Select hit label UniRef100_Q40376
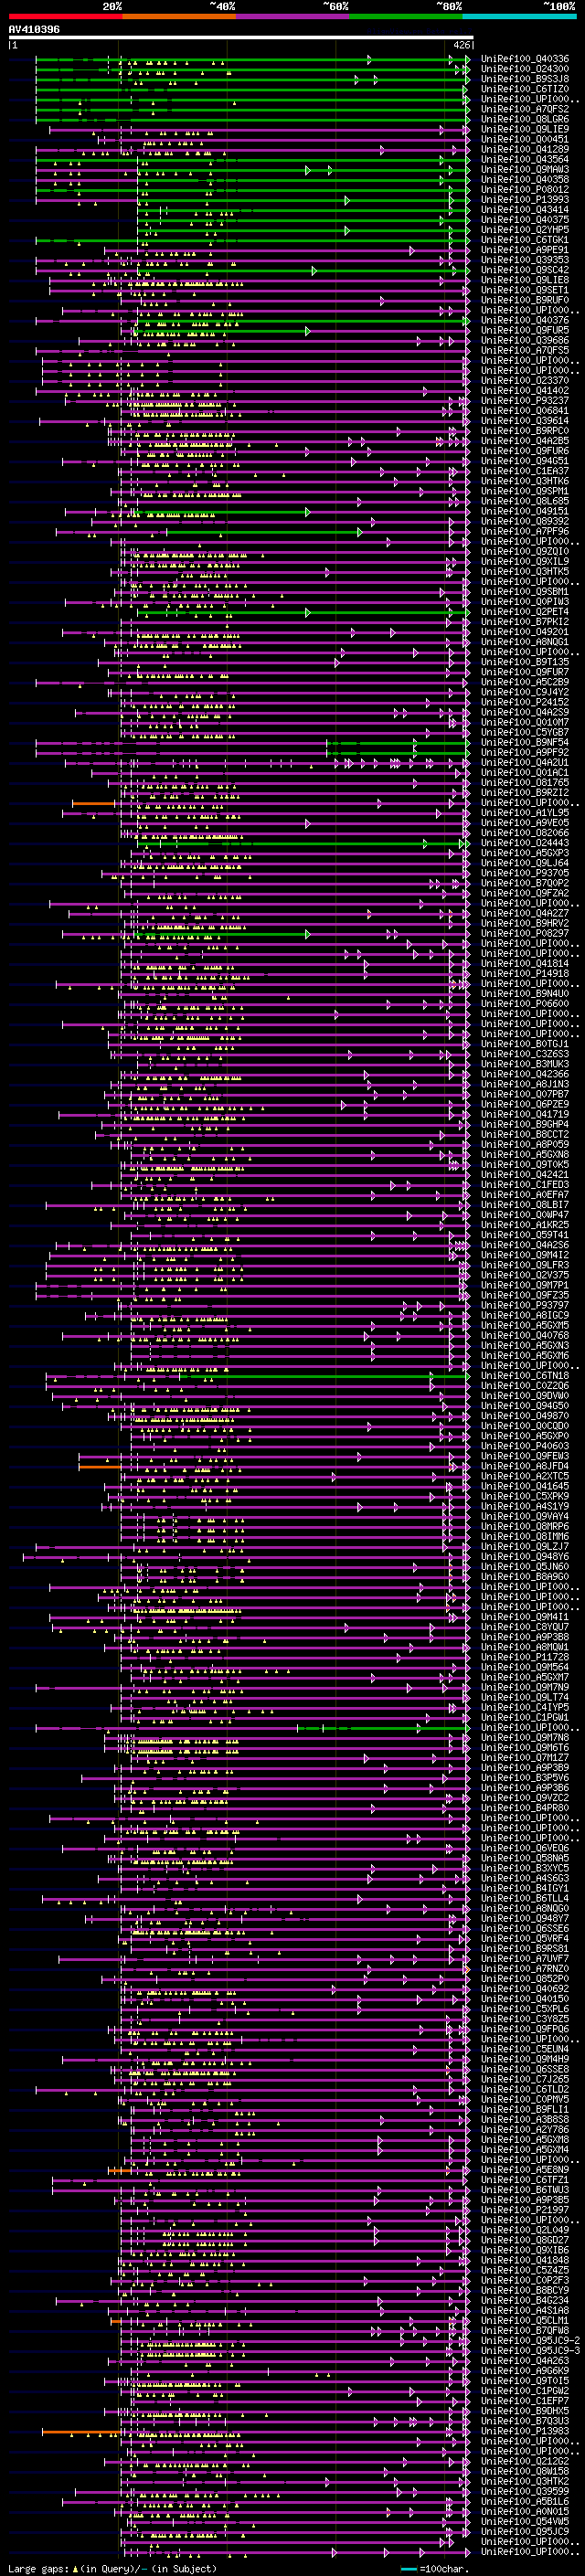585x2576 pixels. 524,320
